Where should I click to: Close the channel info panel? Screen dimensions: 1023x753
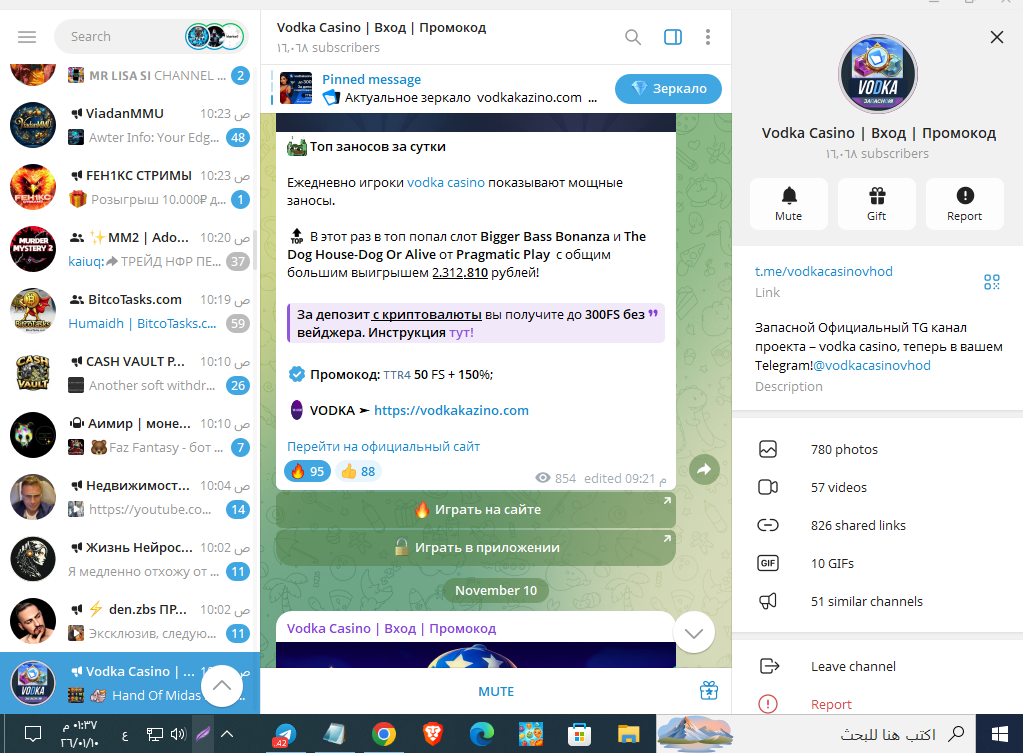click(x=997, y=37)
